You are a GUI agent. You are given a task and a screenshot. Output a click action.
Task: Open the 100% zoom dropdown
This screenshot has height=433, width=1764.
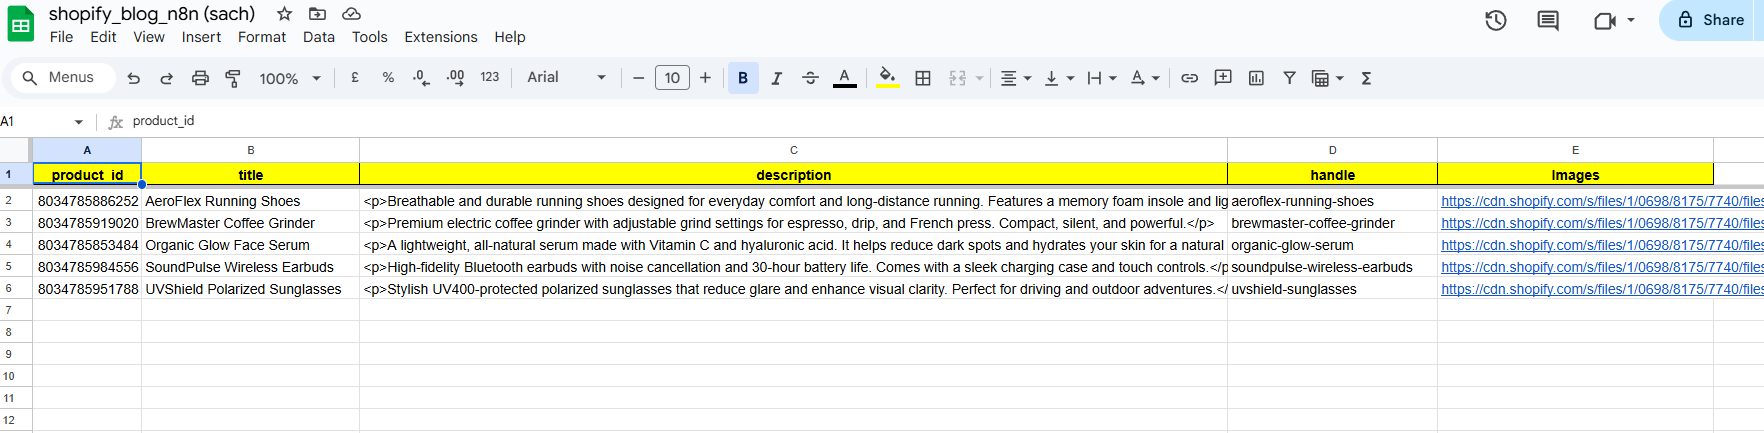tap(290, 78)
